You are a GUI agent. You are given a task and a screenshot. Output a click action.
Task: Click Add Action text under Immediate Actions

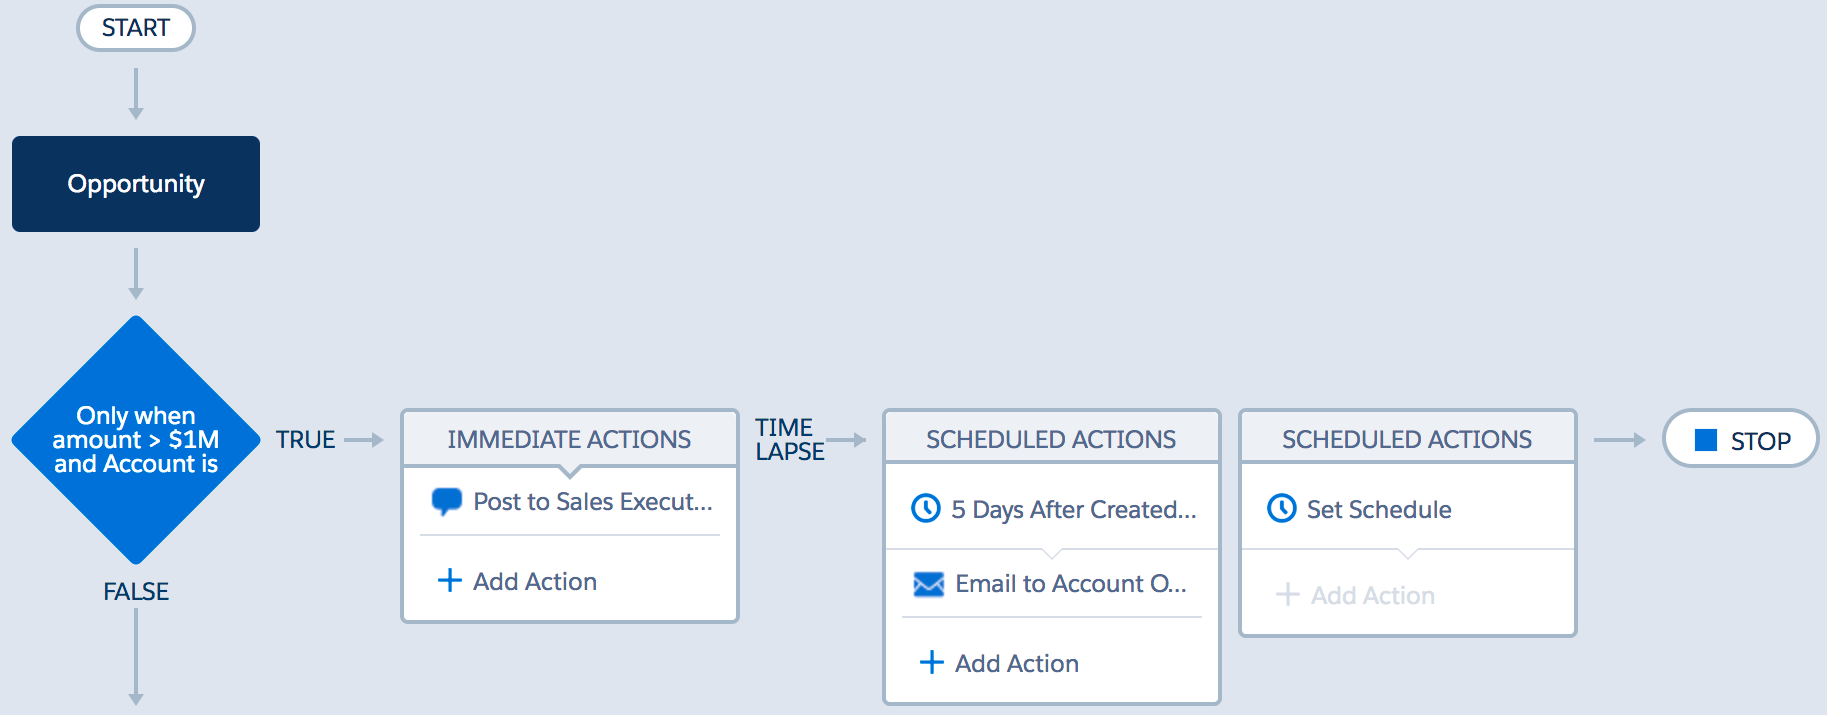point(534,582)
